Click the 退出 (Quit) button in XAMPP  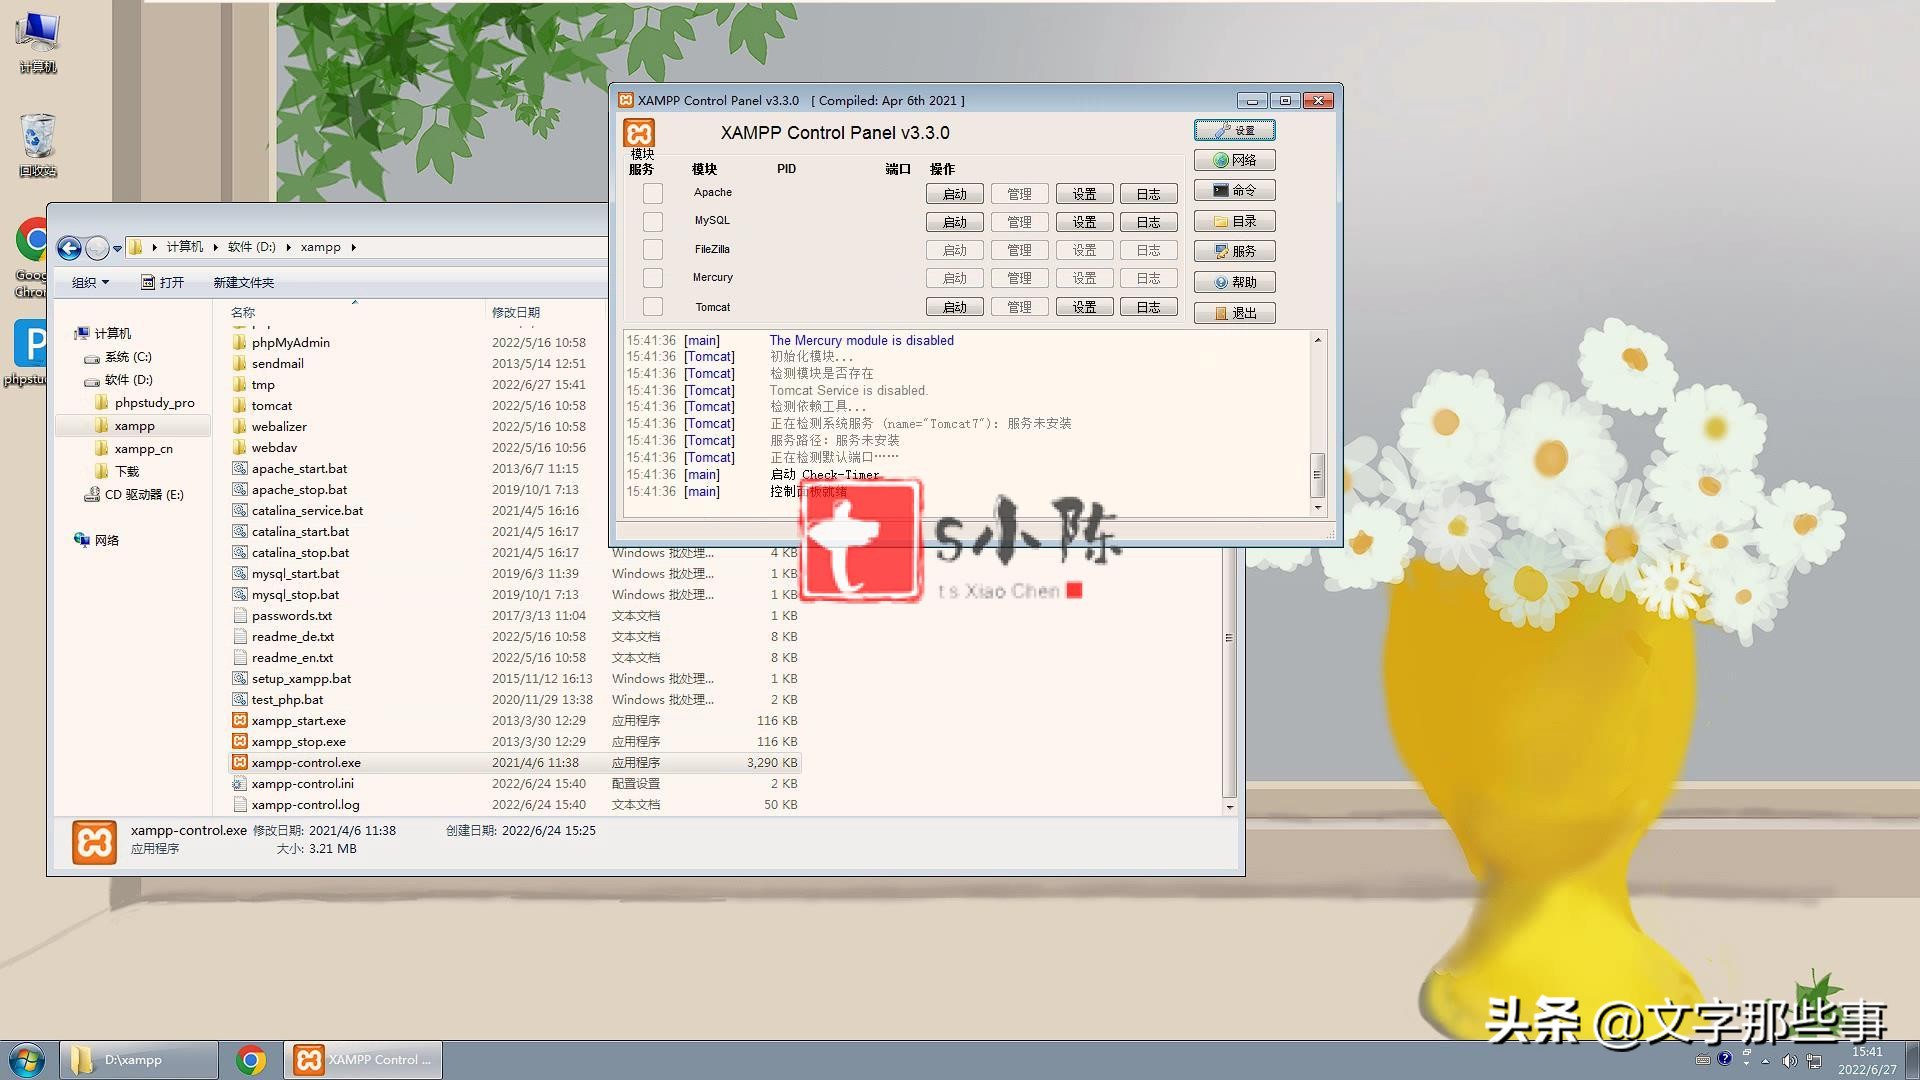(x=1234, y=313)
